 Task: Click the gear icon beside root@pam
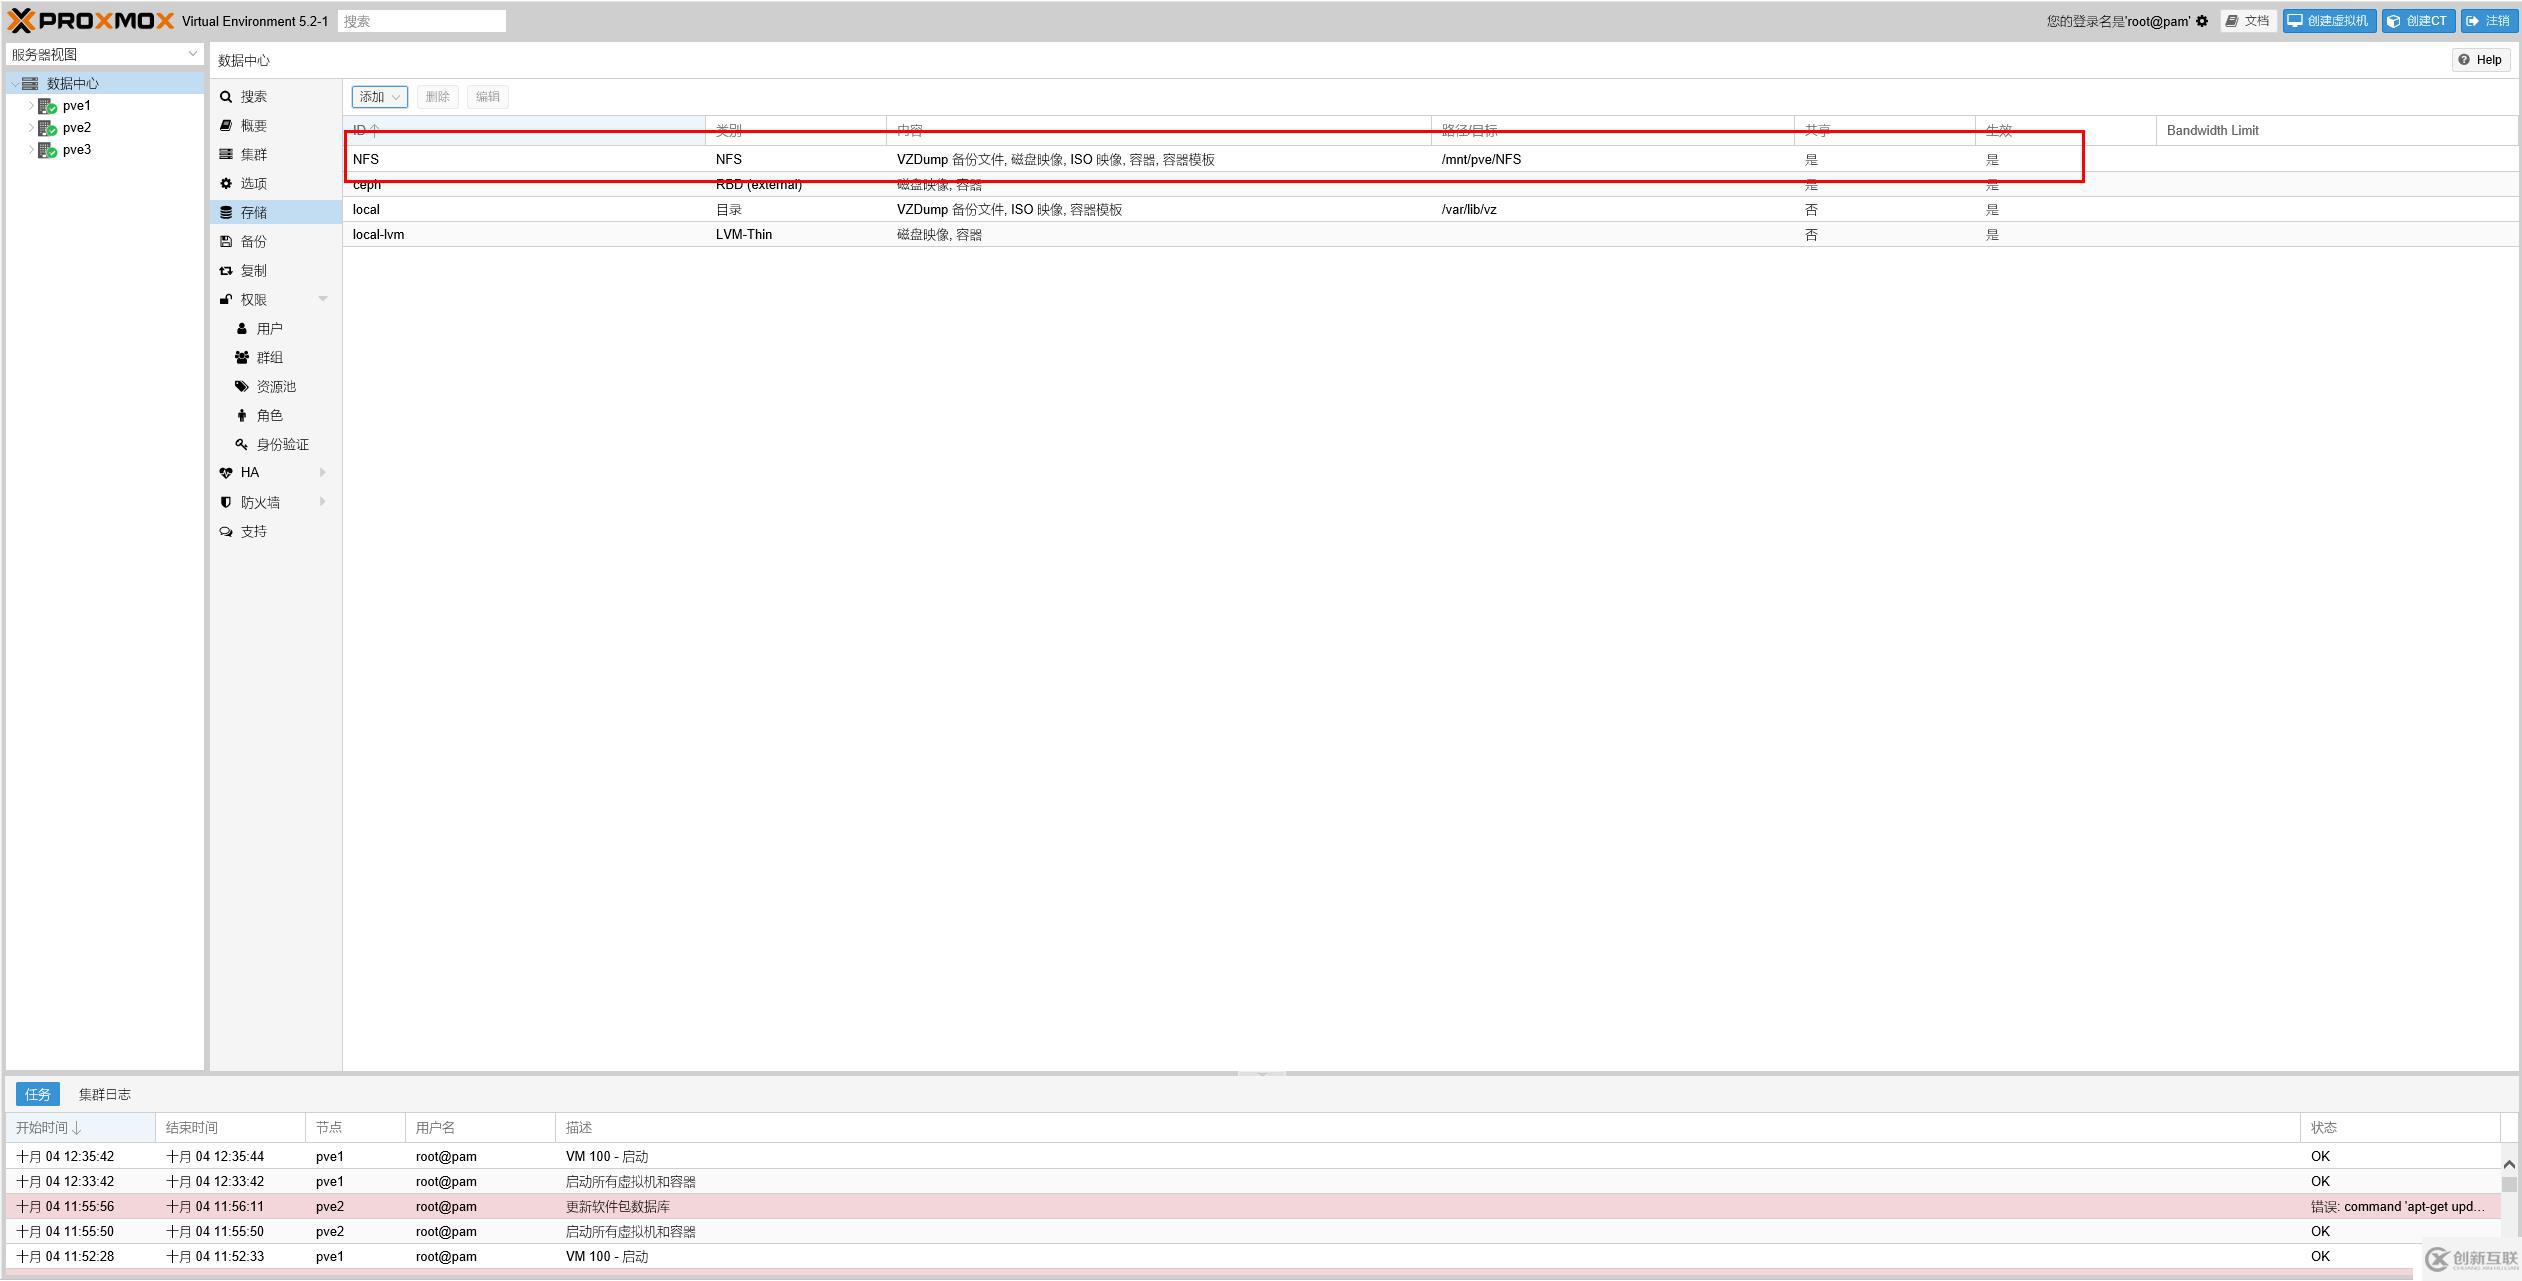pyautogui.click(x=2202, y=21)
